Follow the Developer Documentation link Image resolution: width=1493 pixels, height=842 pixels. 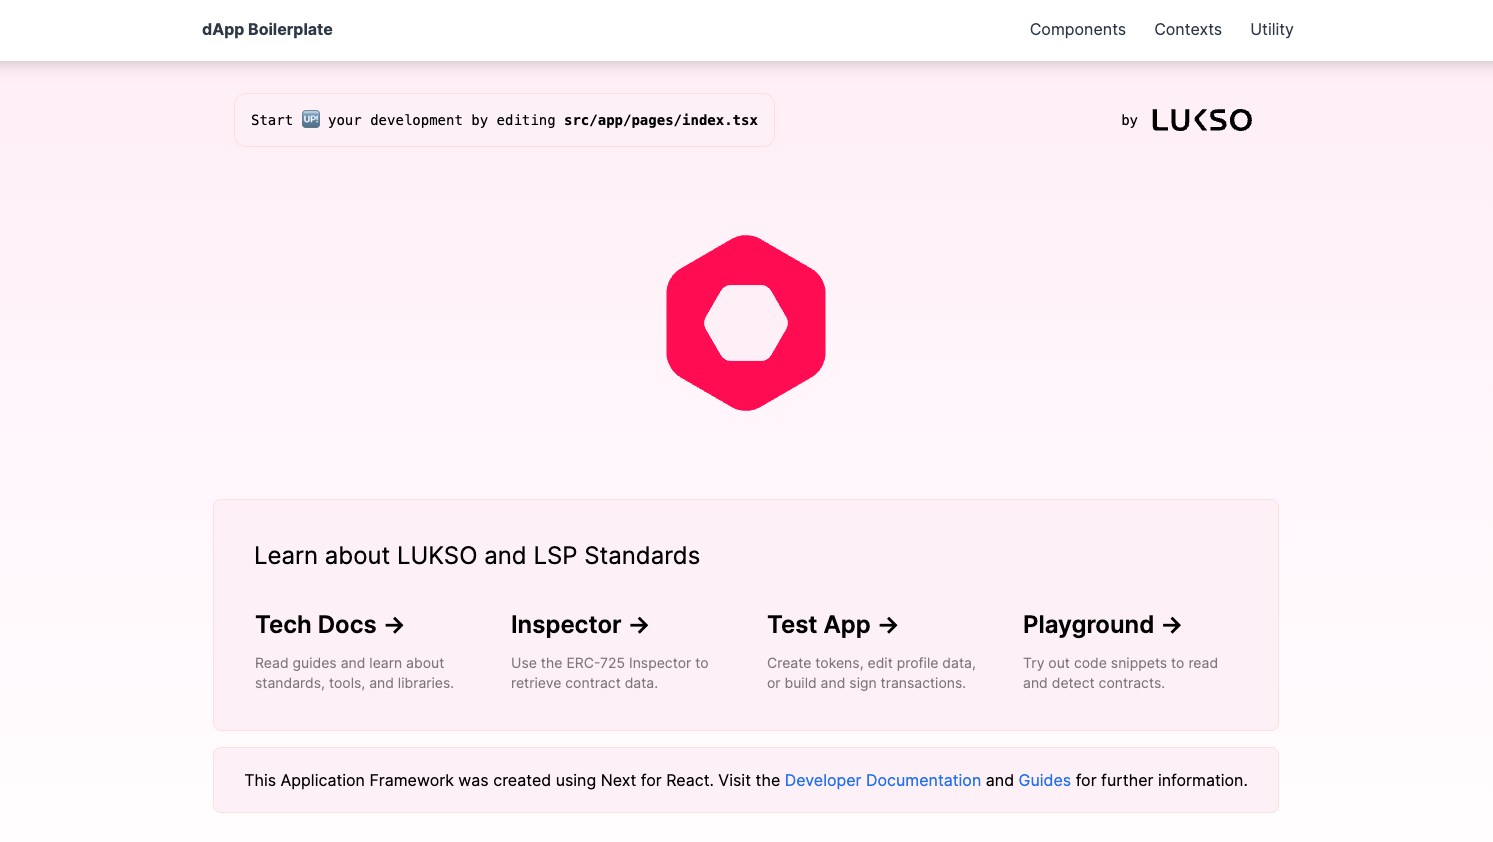click(x=883, y=780)
